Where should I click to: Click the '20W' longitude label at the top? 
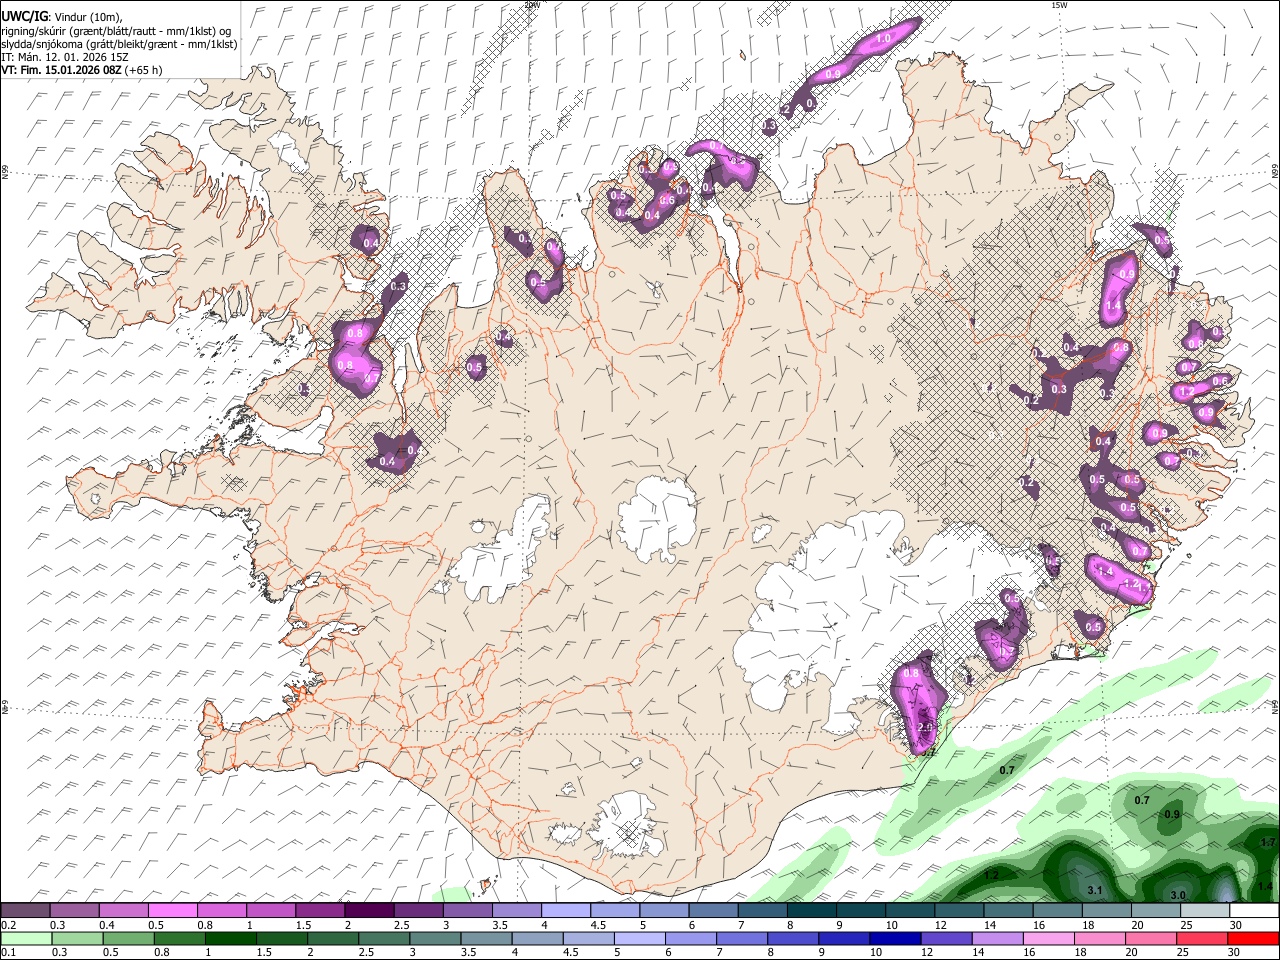tap(531, 5)
